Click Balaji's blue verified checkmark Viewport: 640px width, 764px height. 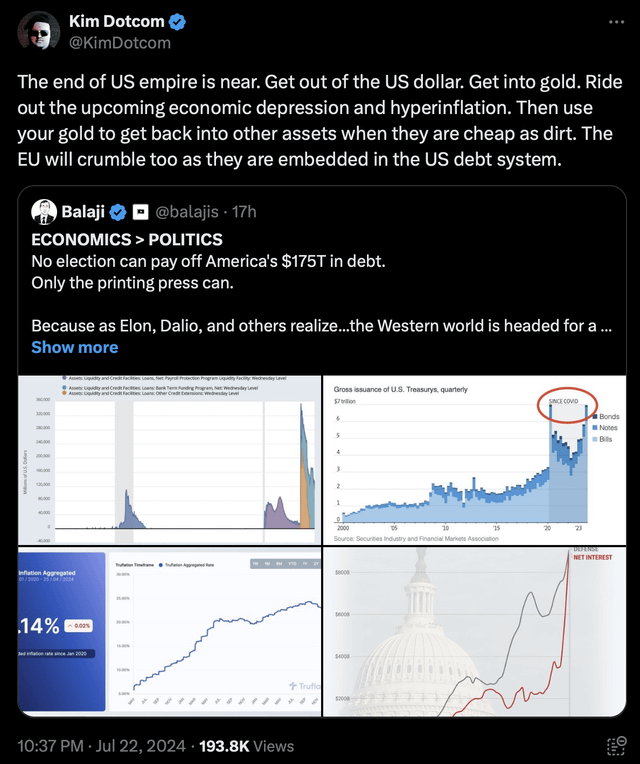click(117, 212)
